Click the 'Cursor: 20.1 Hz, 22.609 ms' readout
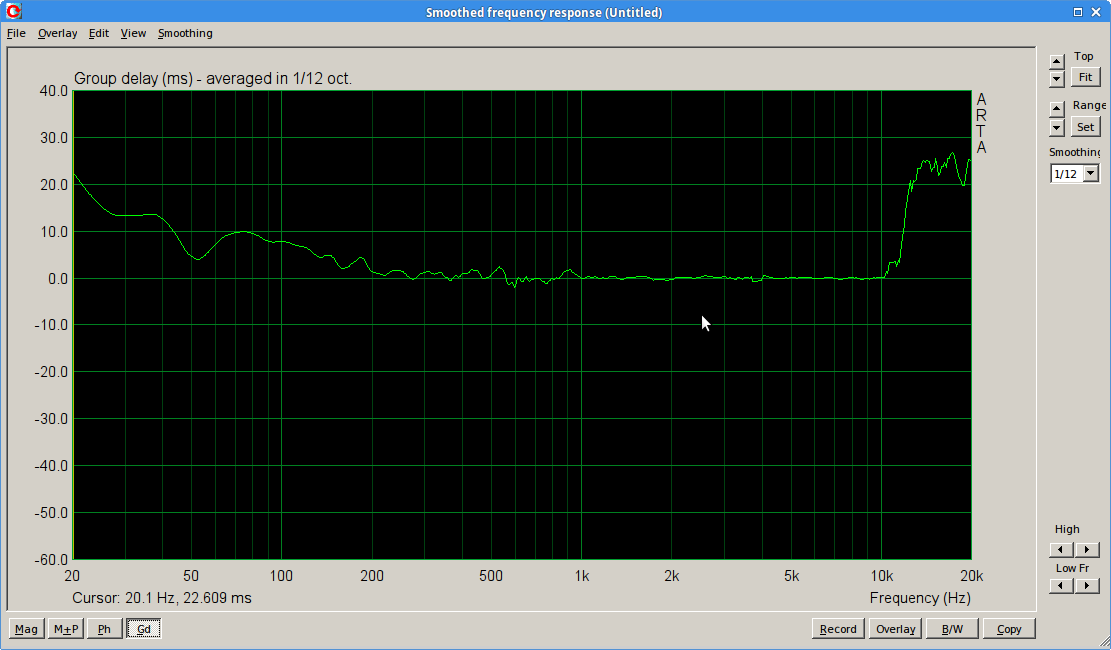 pos(162,598)
